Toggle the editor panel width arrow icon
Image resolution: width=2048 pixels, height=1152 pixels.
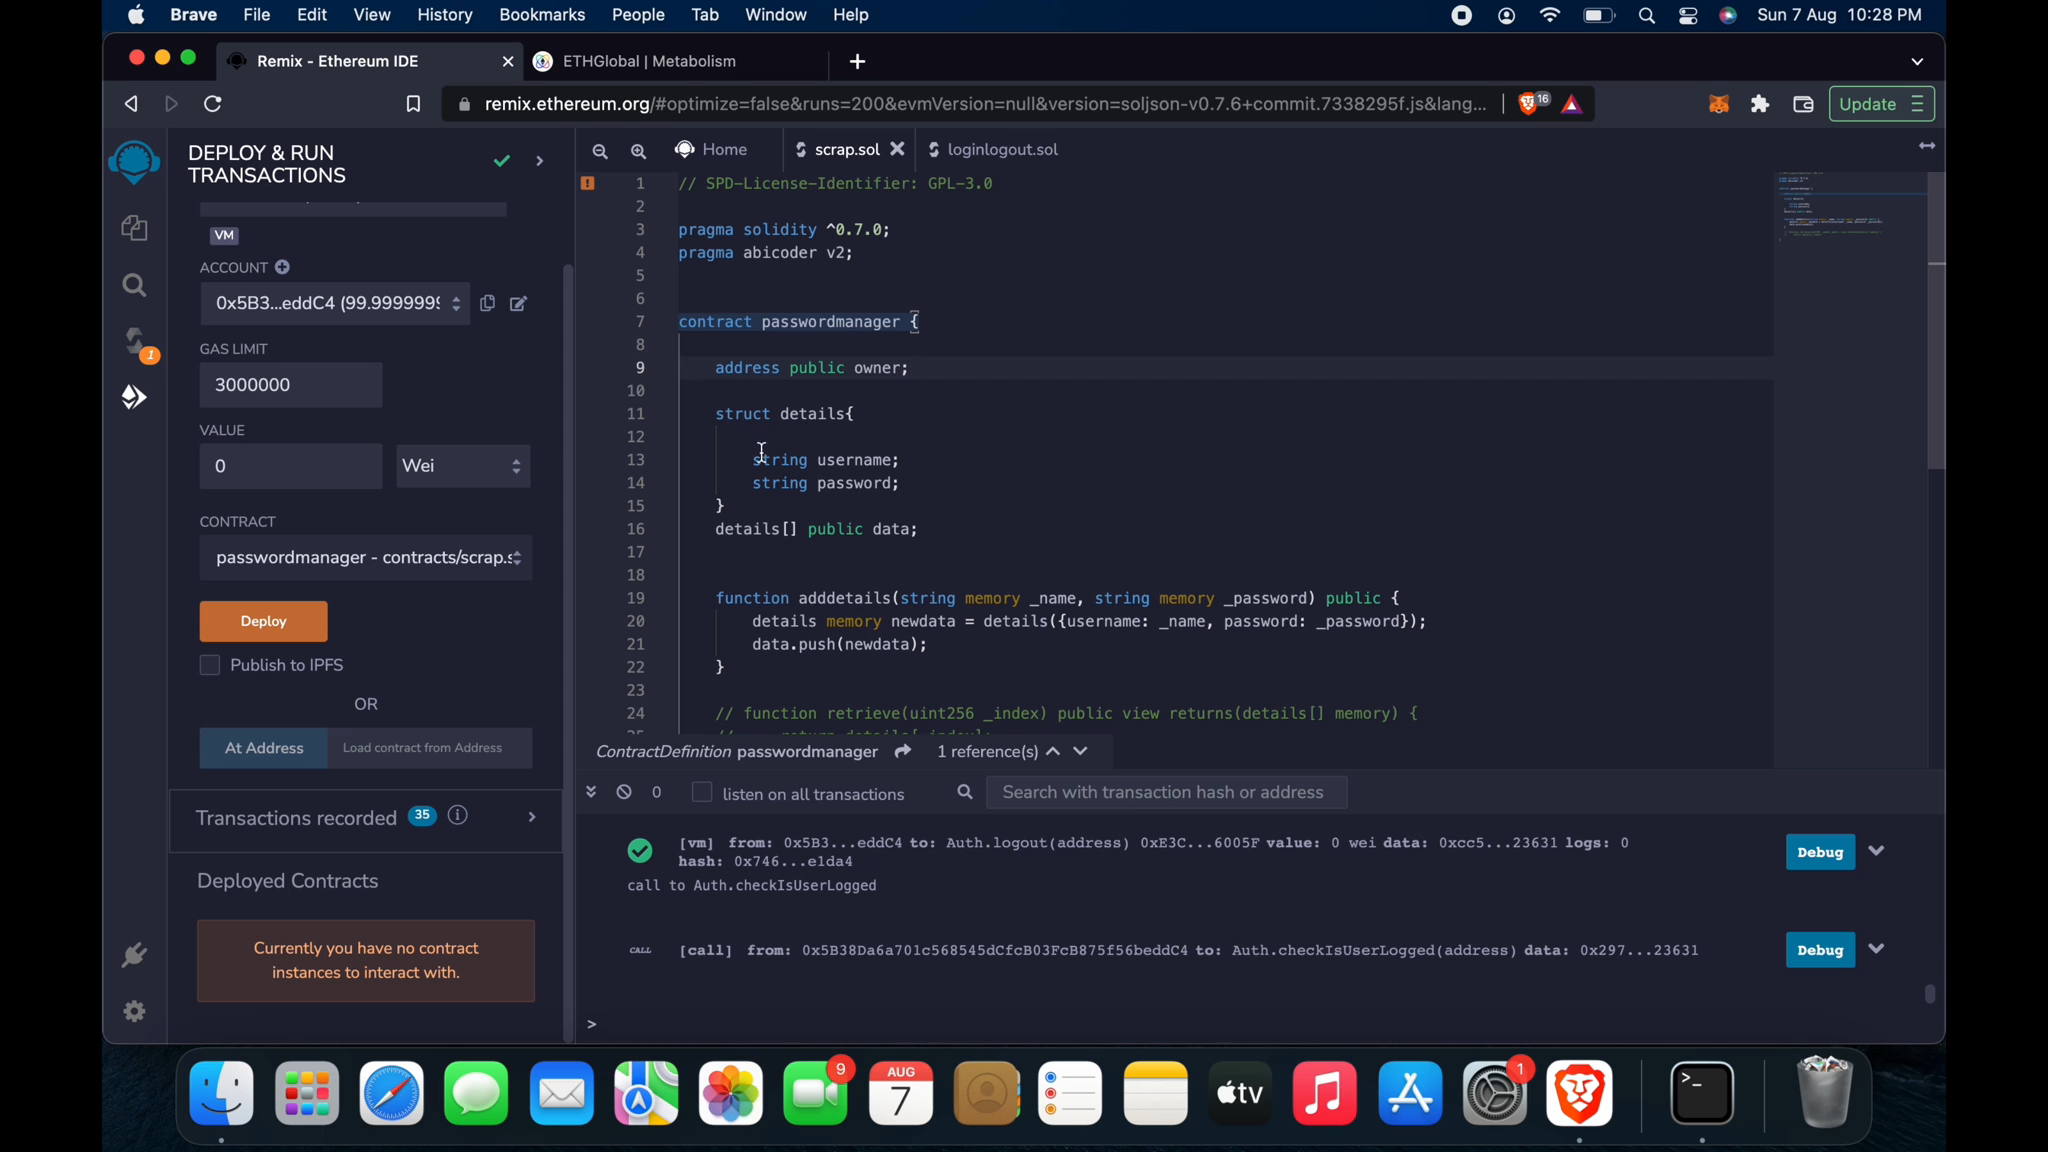(1927, 146)
